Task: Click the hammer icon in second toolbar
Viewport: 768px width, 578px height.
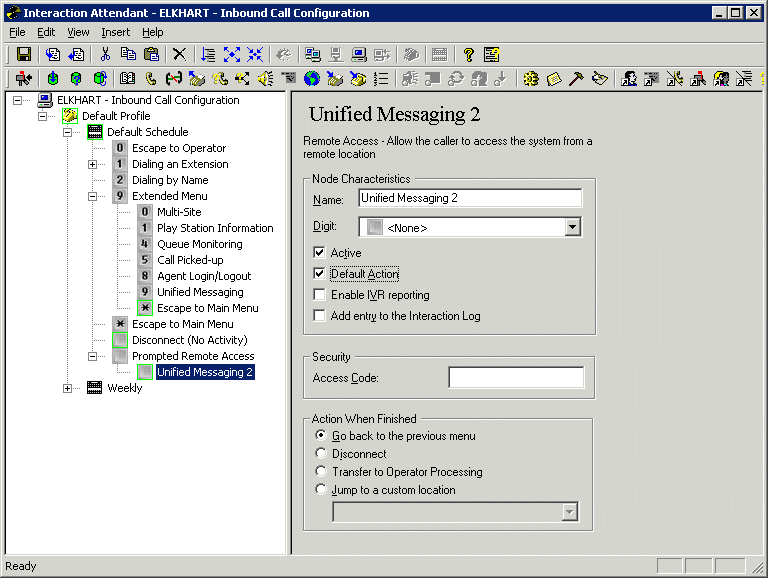Action: pos(576,78)
